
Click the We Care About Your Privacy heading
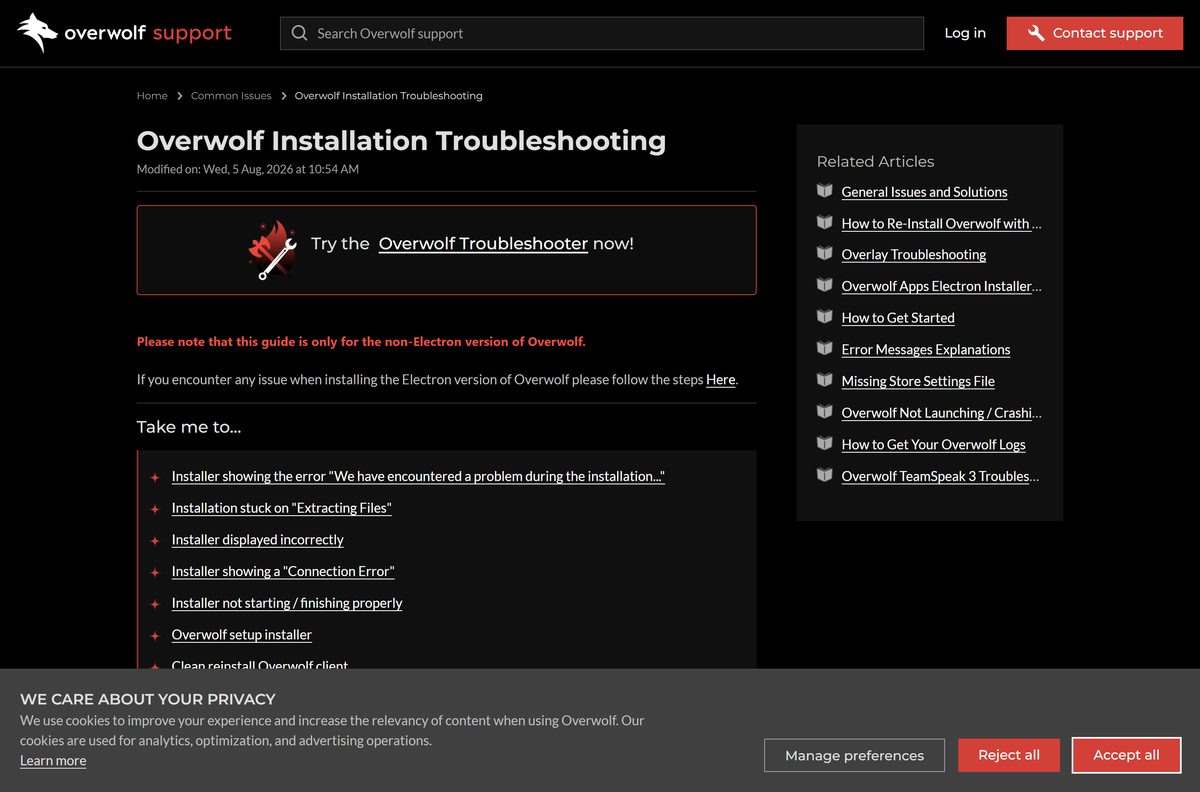click(148, 699)
